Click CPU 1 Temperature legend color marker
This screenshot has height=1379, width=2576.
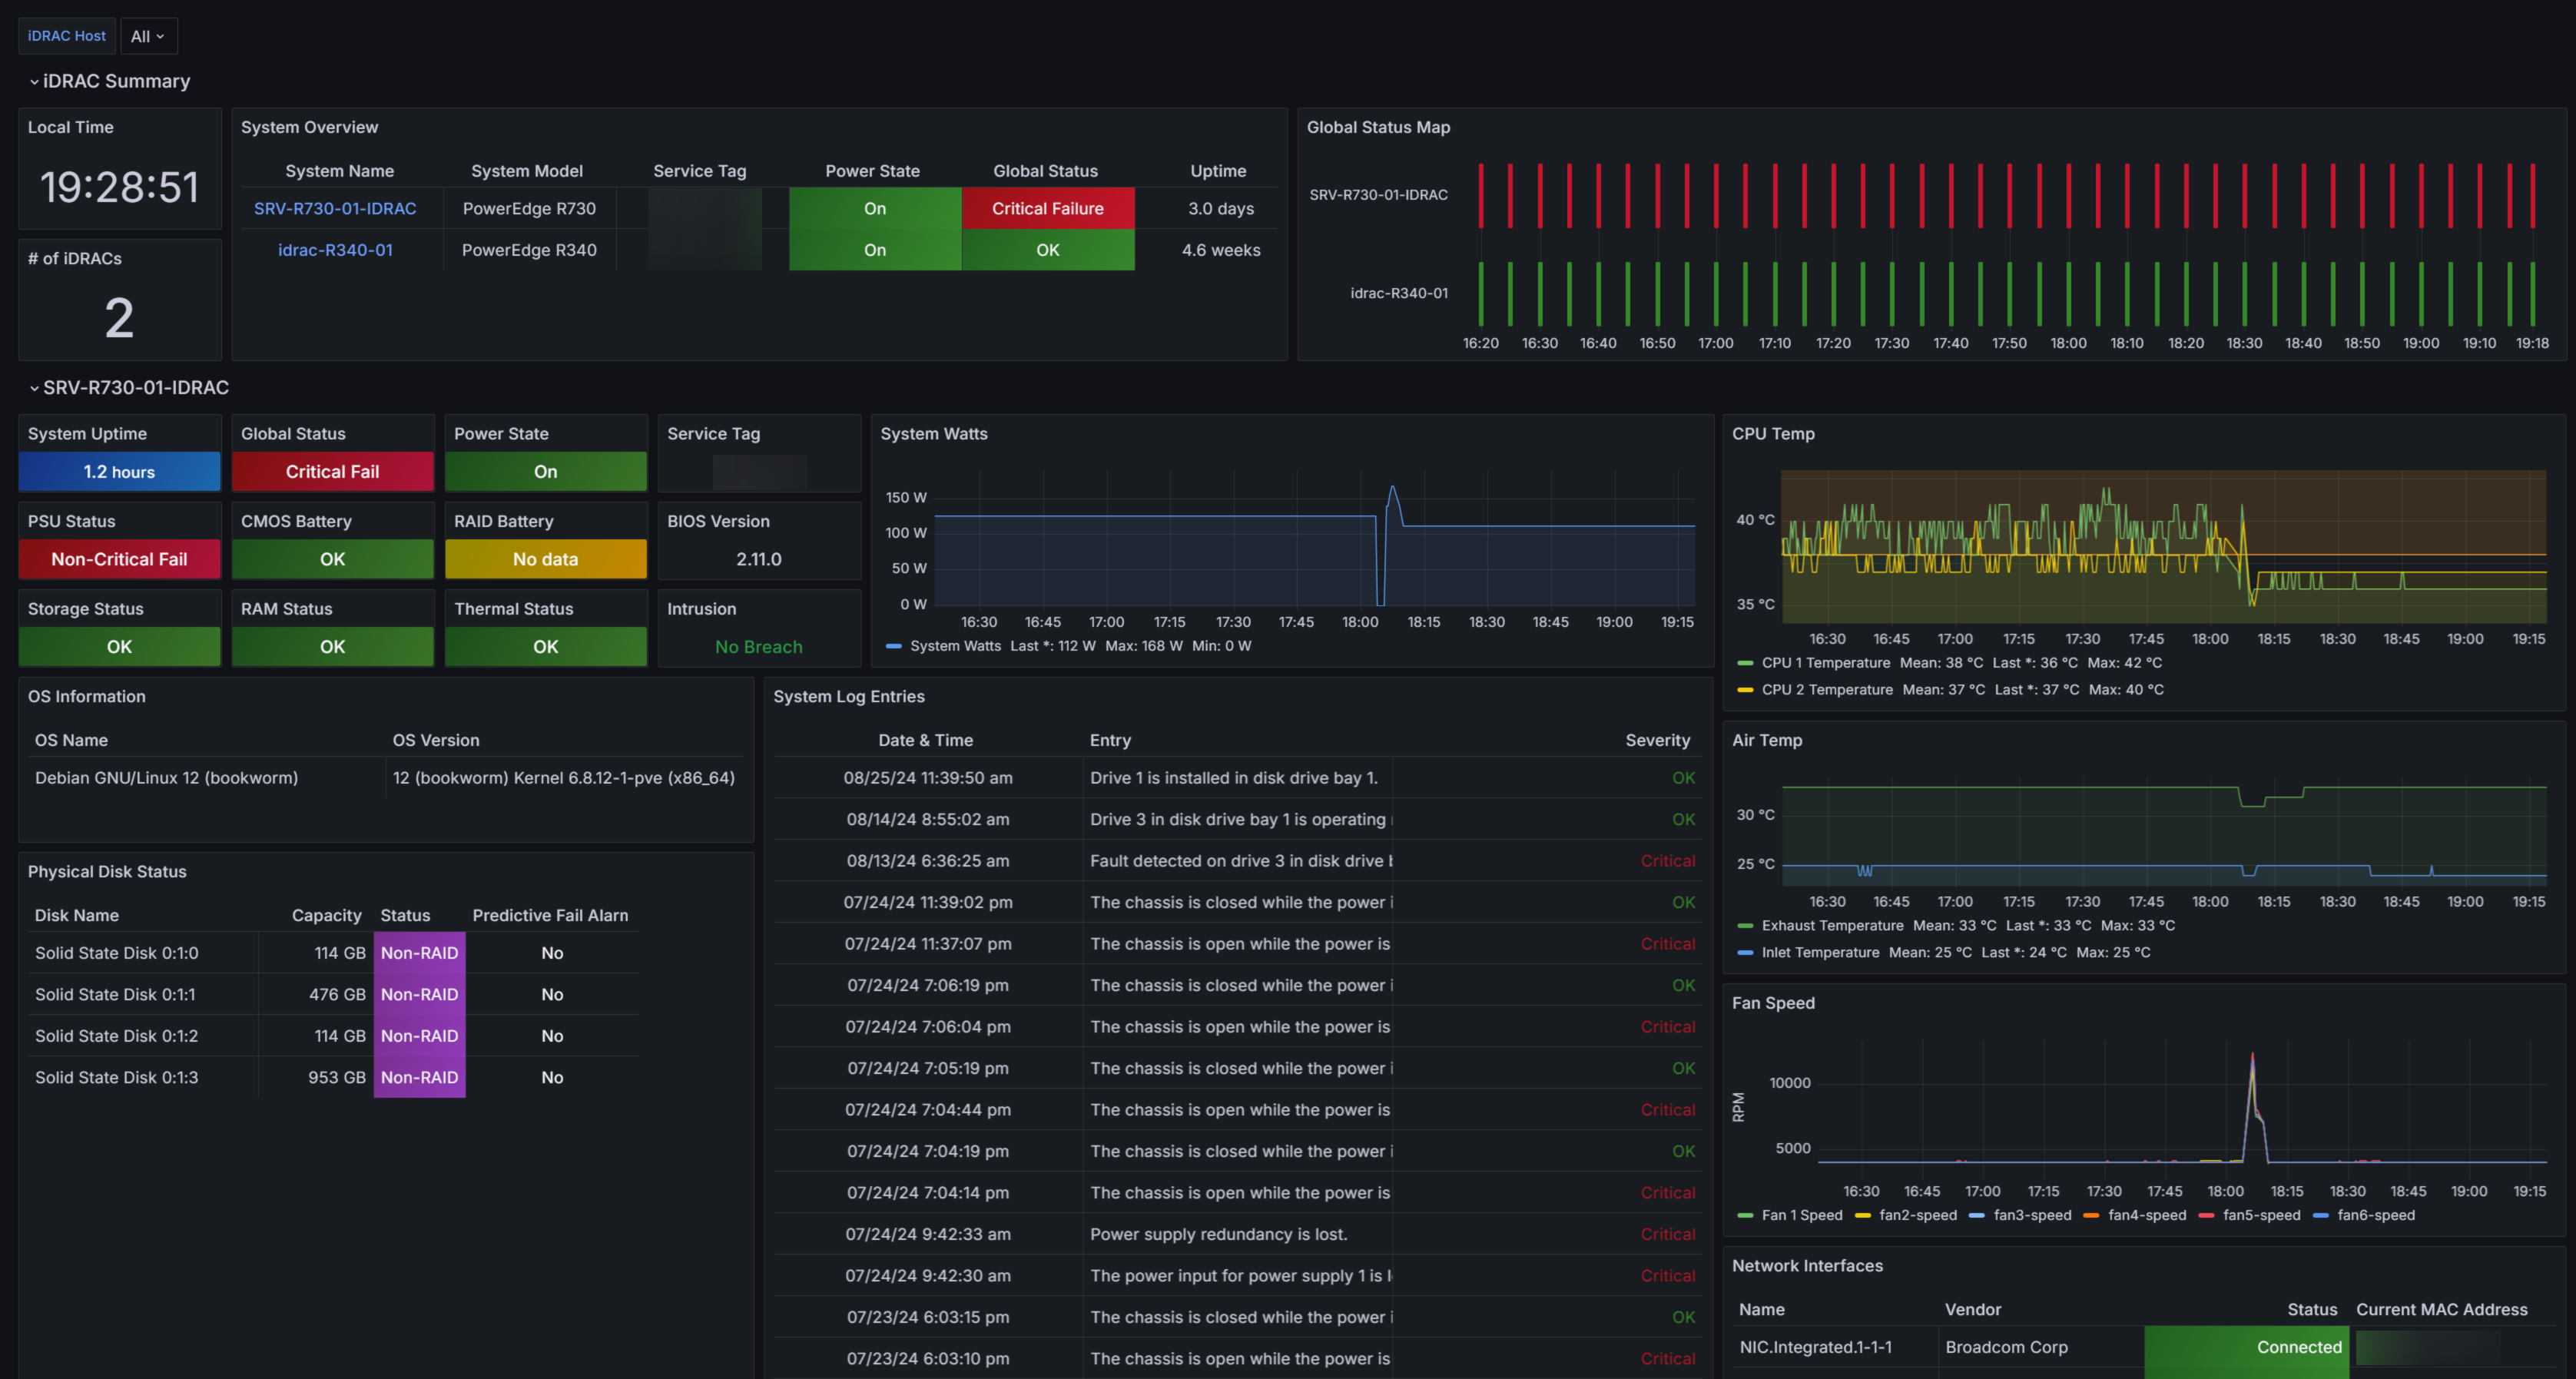coord(1745,663)
